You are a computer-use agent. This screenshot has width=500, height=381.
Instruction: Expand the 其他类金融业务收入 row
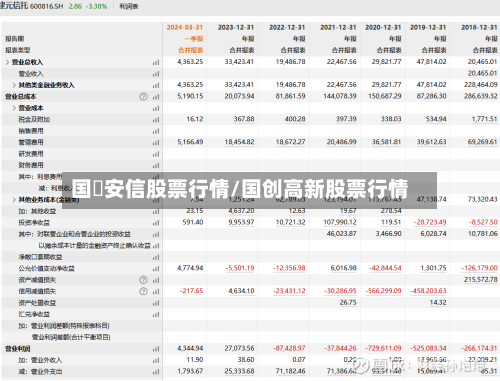(14, 85)
